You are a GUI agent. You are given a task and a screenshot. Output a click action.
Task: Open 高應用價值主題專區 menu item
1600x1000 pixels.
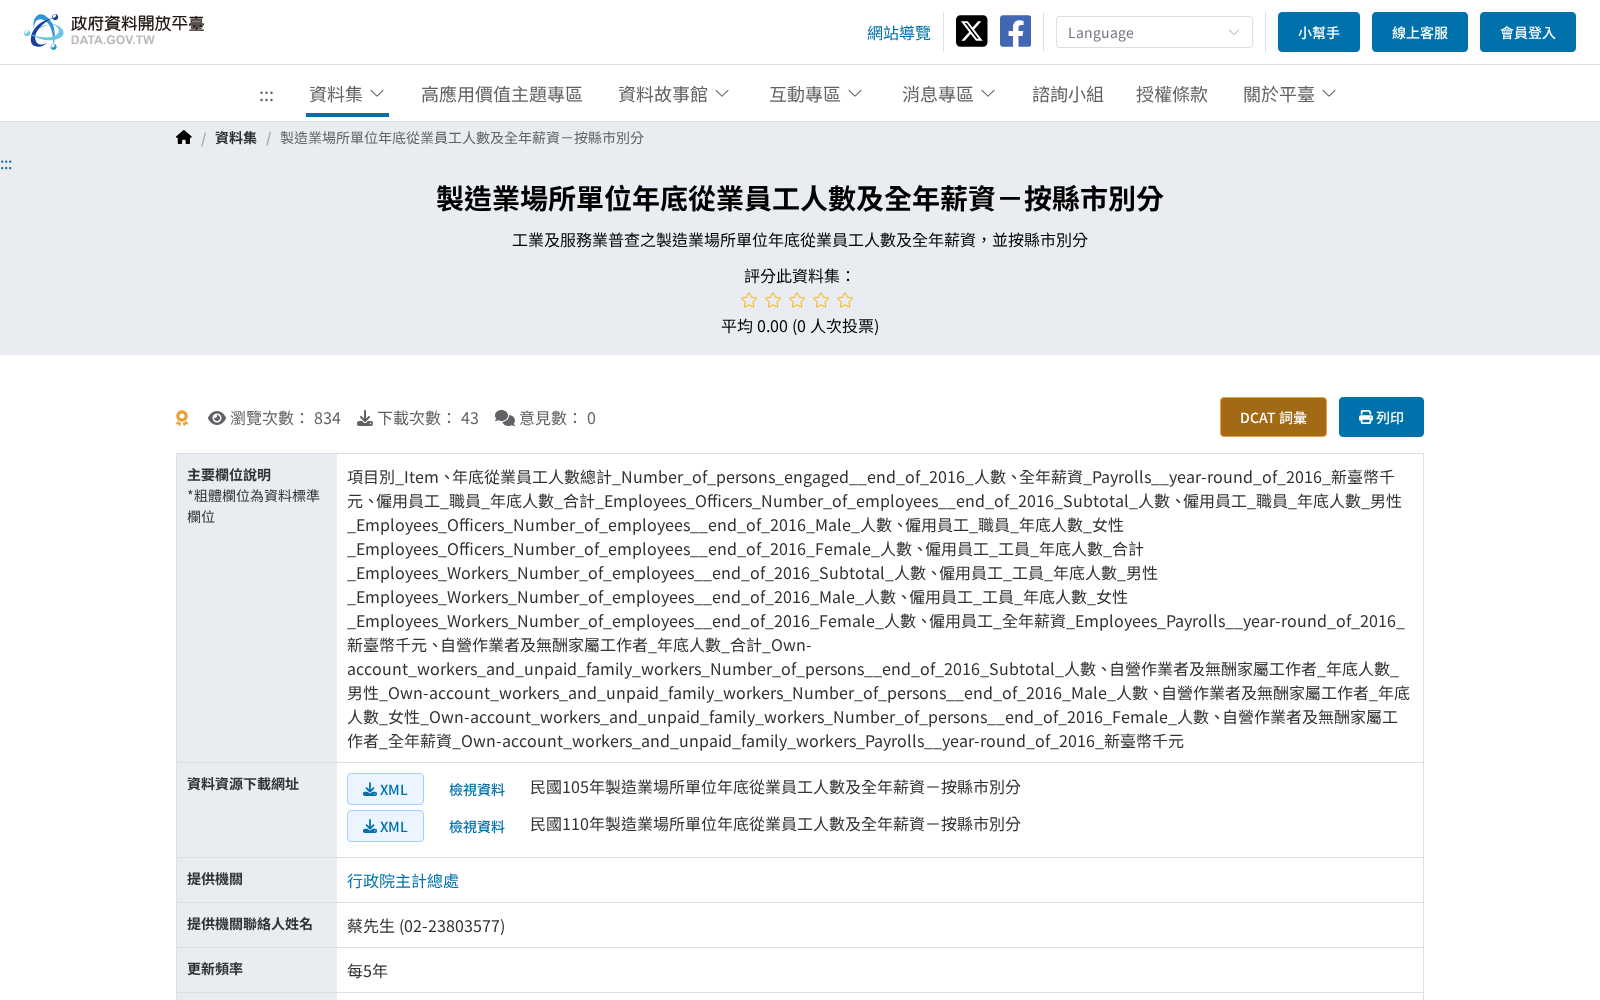502,94
